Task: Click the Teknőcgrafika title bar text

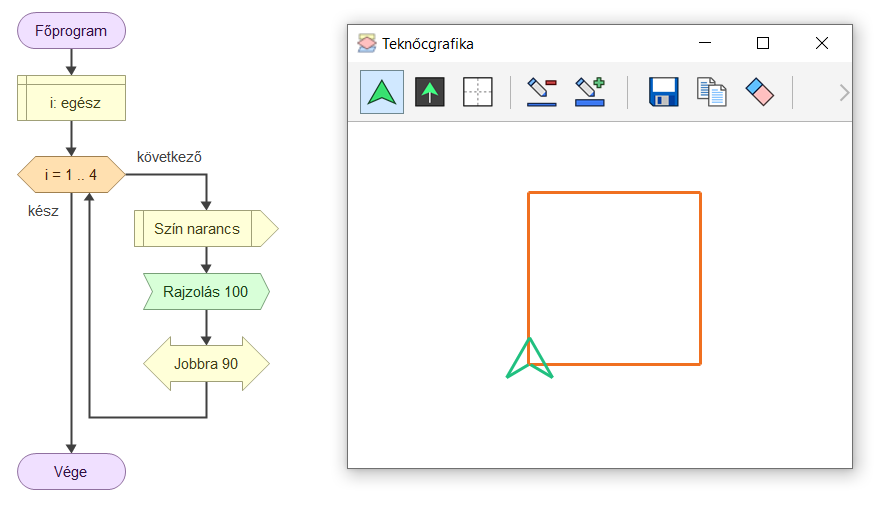Action: click(428, 44)
